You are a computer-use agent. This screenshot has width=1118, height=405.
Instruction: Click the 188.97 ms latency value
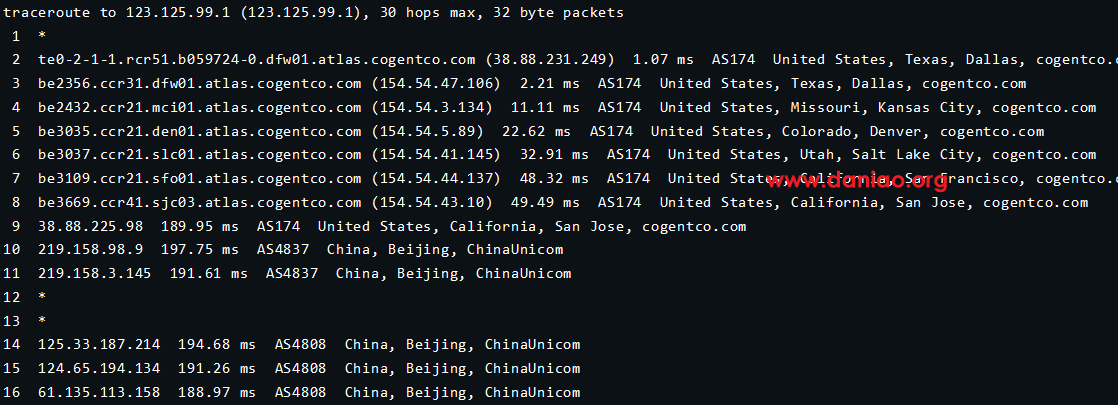point(217,392)
